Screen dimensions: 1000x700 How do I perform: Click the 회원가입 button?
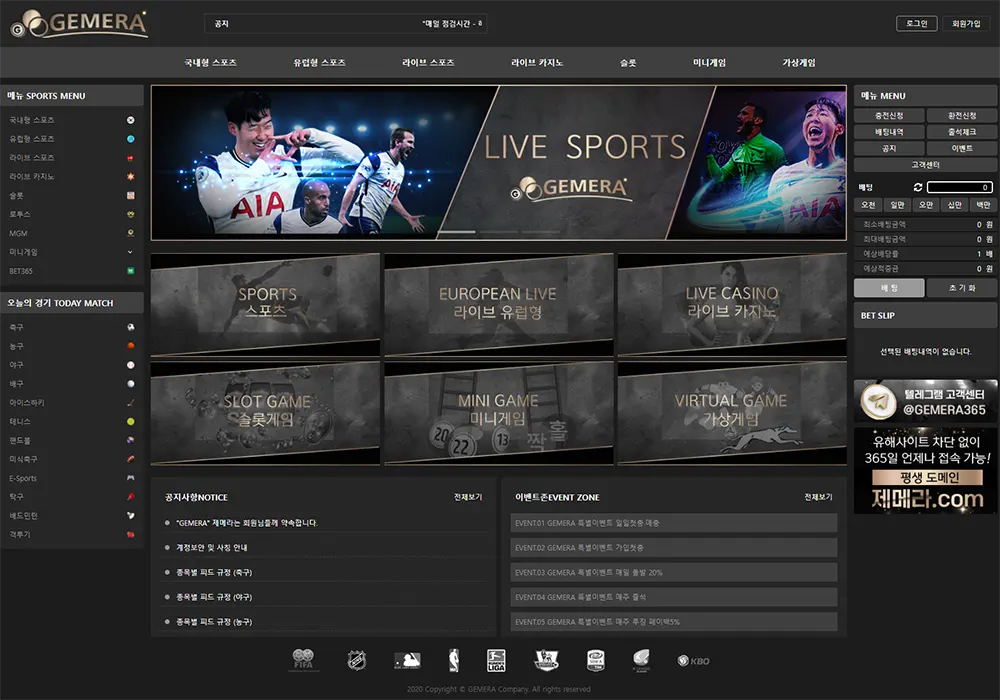[966, 24]
